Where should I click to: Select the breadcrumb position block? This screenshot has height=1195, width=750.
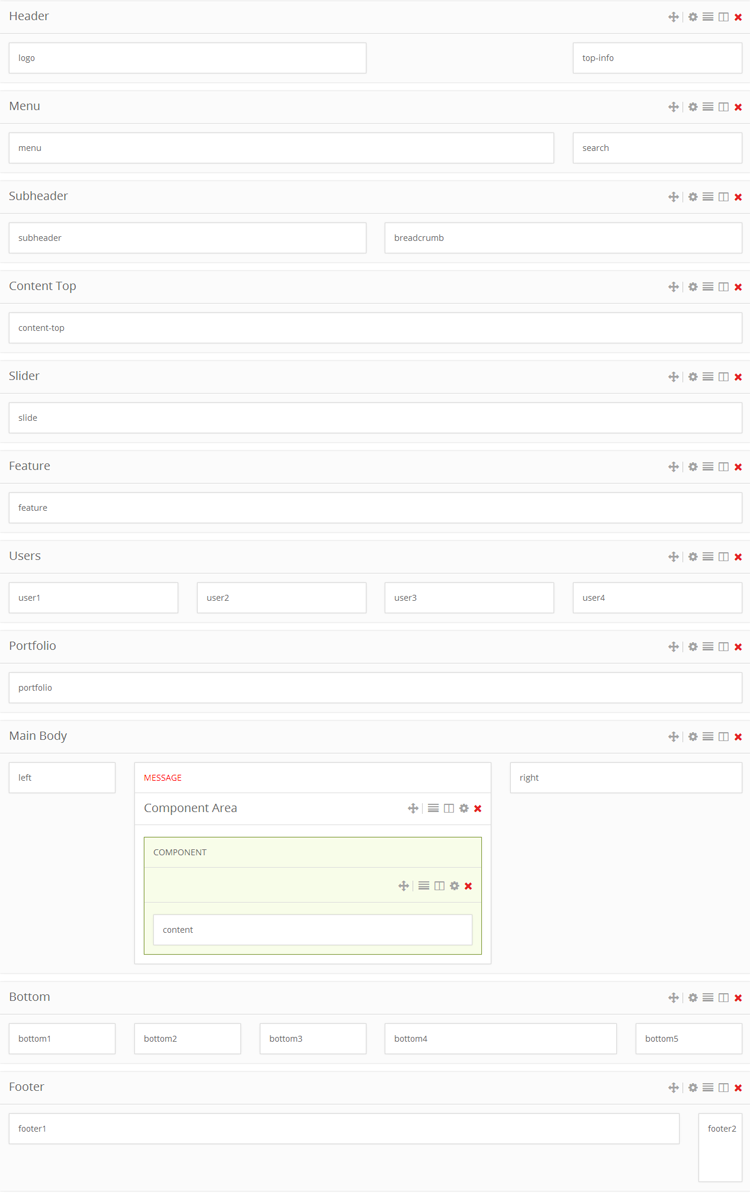pos(563,238)
